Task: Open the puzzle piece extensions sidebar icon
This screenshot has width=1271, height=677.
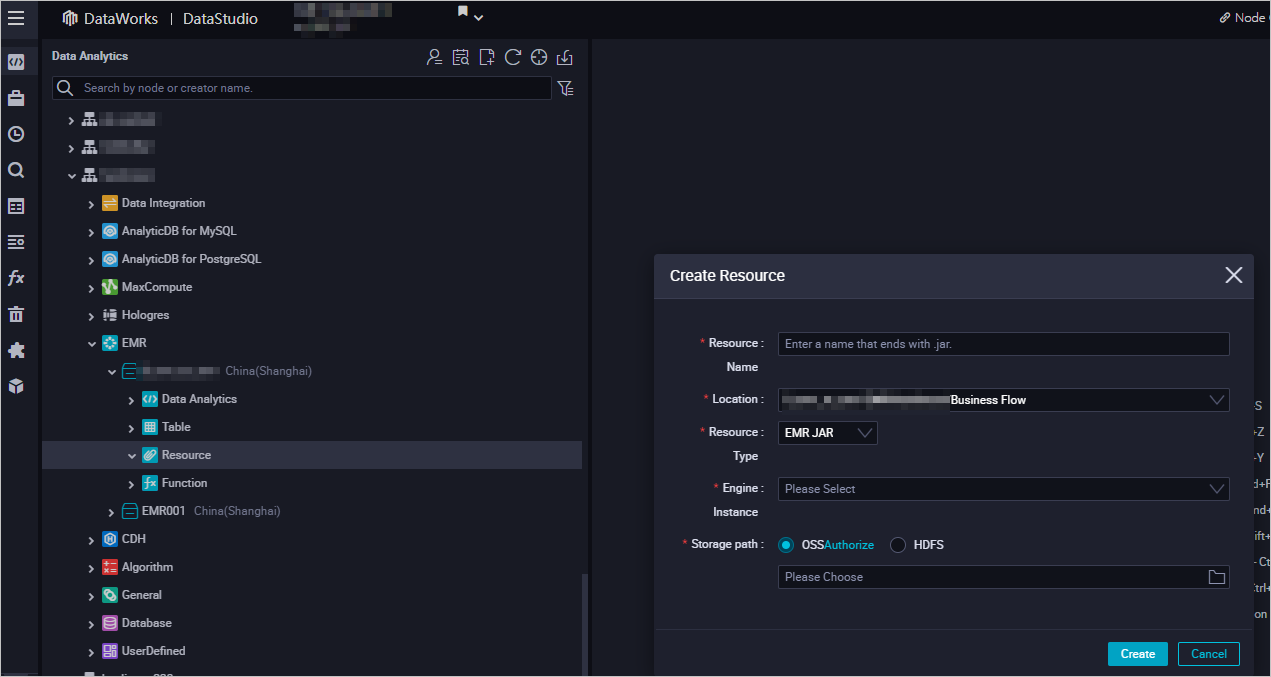Action: pyautogui.click(x=16, y=350)
